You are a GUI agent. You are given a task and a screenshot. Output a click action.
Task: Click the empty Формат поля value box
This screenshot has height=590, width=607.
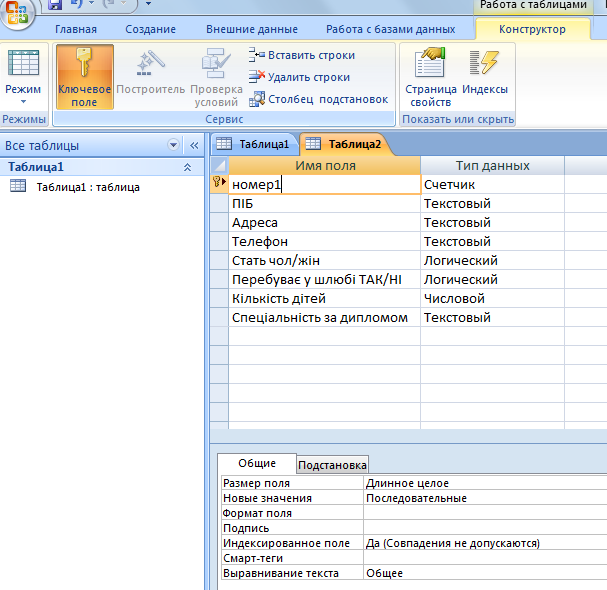[485, 513]
